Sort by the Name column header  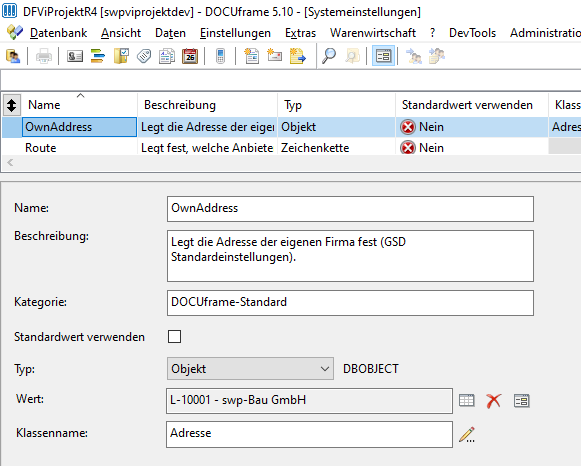click(44, 105)
